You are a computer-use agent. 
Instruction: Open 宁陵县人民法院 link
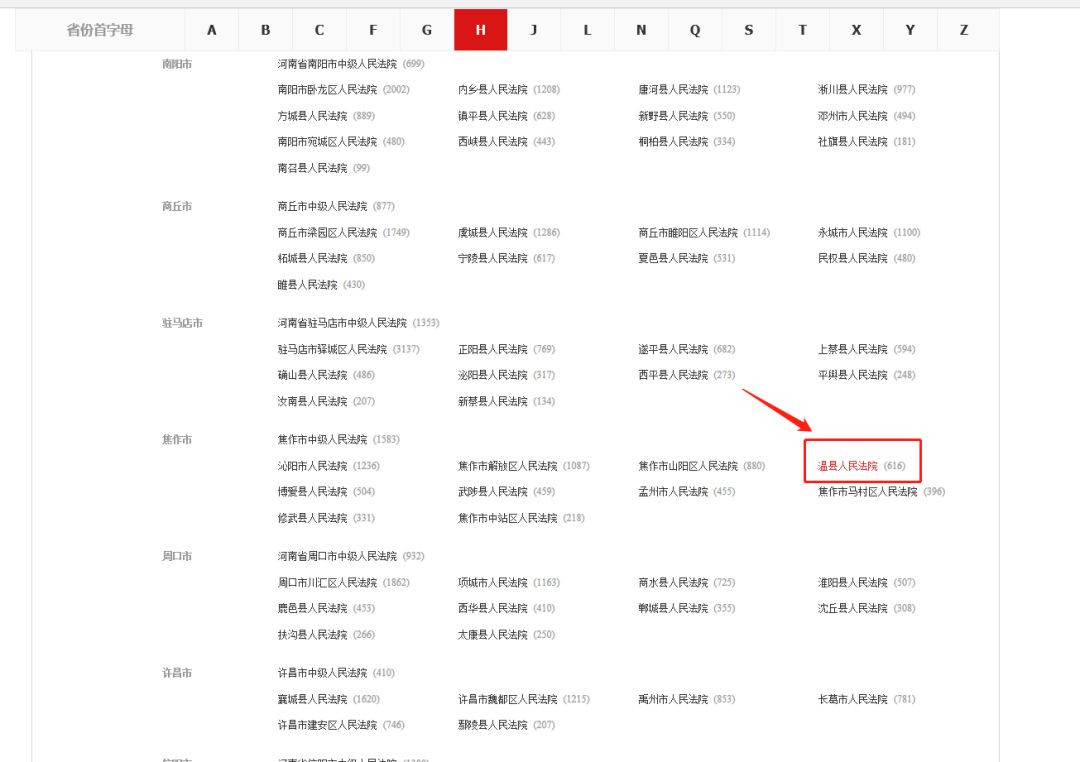click(x=492, y=258)
